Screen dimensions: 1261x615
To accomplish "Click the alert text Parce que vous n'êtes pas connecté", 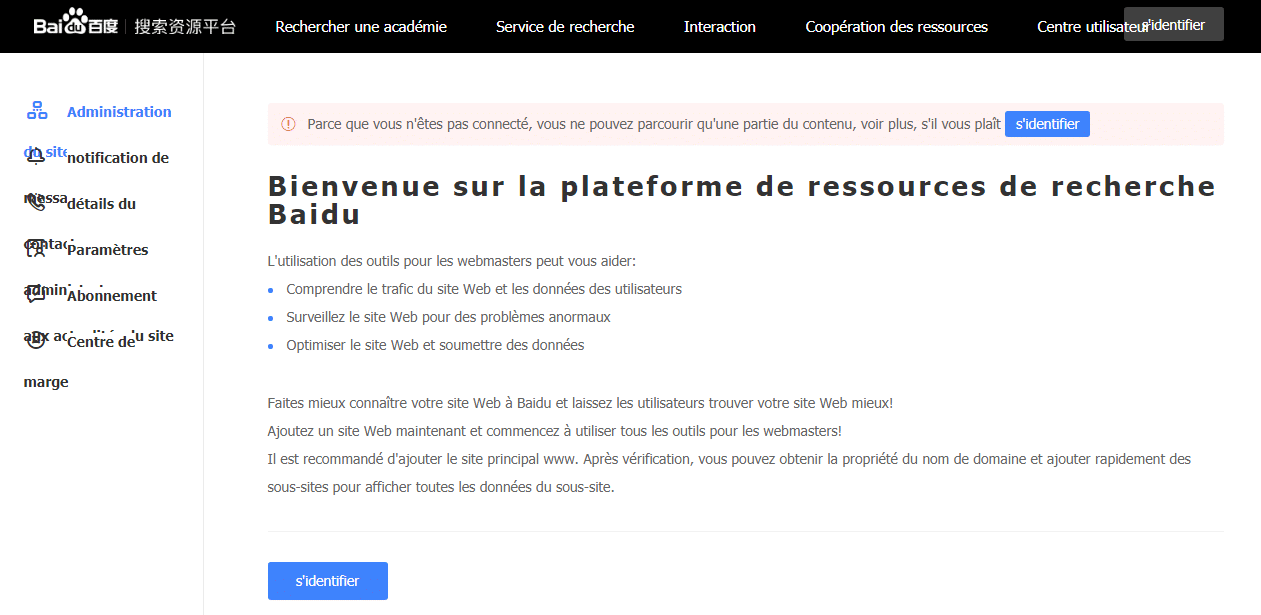I will coord(654,124).
